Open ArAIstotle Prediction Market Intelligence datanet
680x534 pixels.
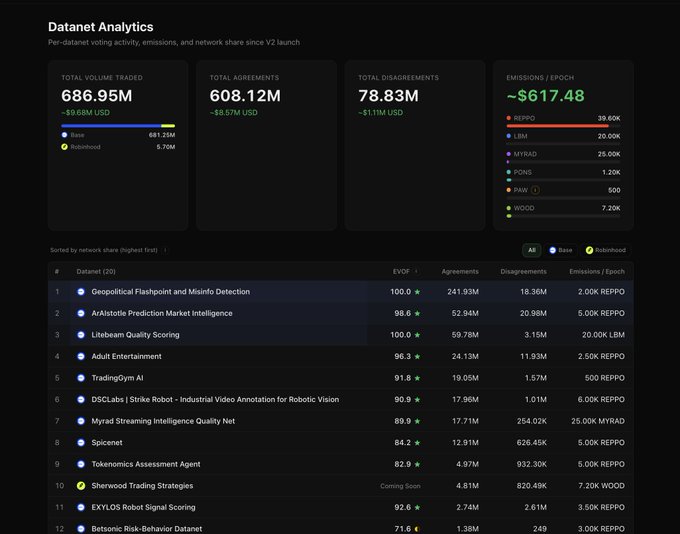pyautogui.click(x=162, y=313)
